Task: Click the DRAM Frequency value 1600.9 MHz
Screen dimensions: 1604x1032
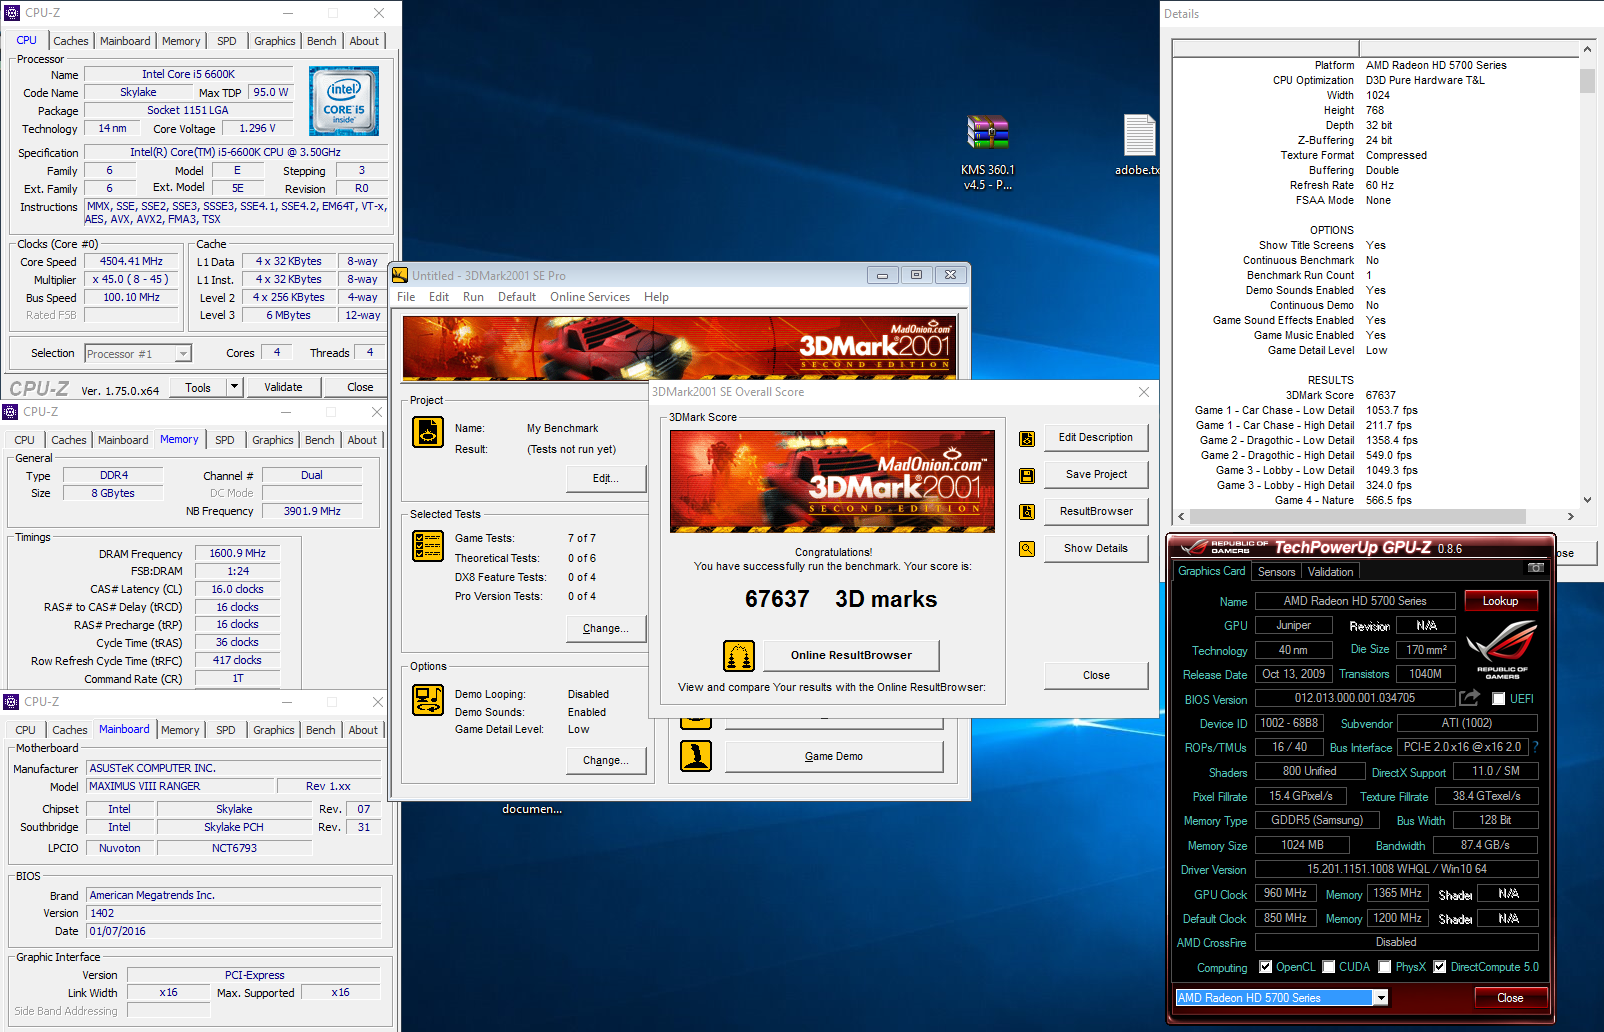Action: [238, 553]
